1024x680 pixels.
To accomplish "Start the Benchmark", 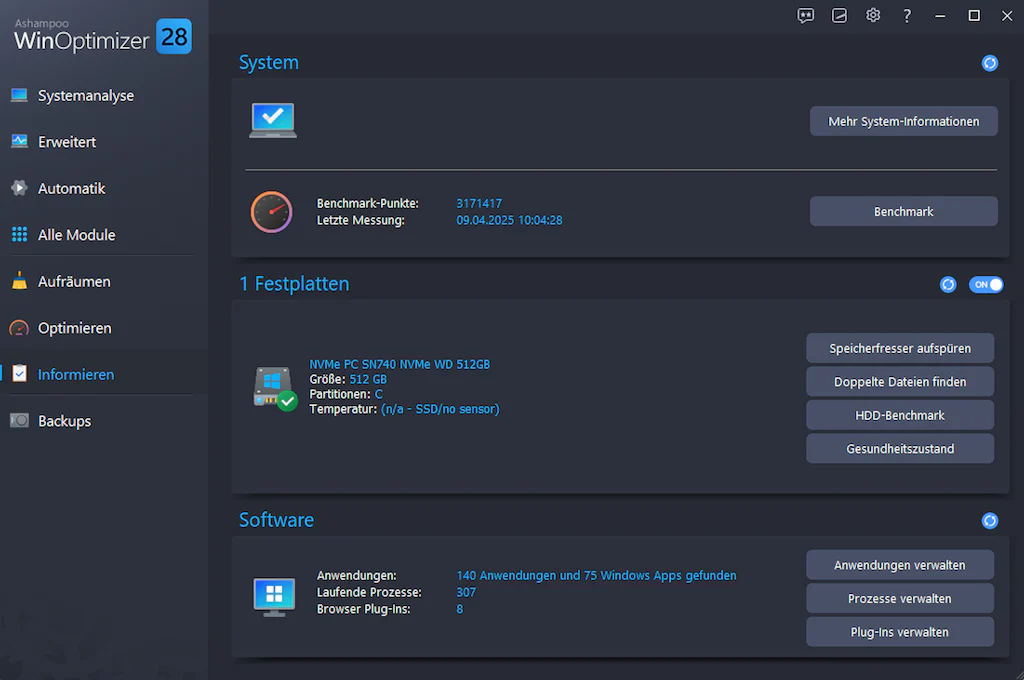I will click(904, 212).
